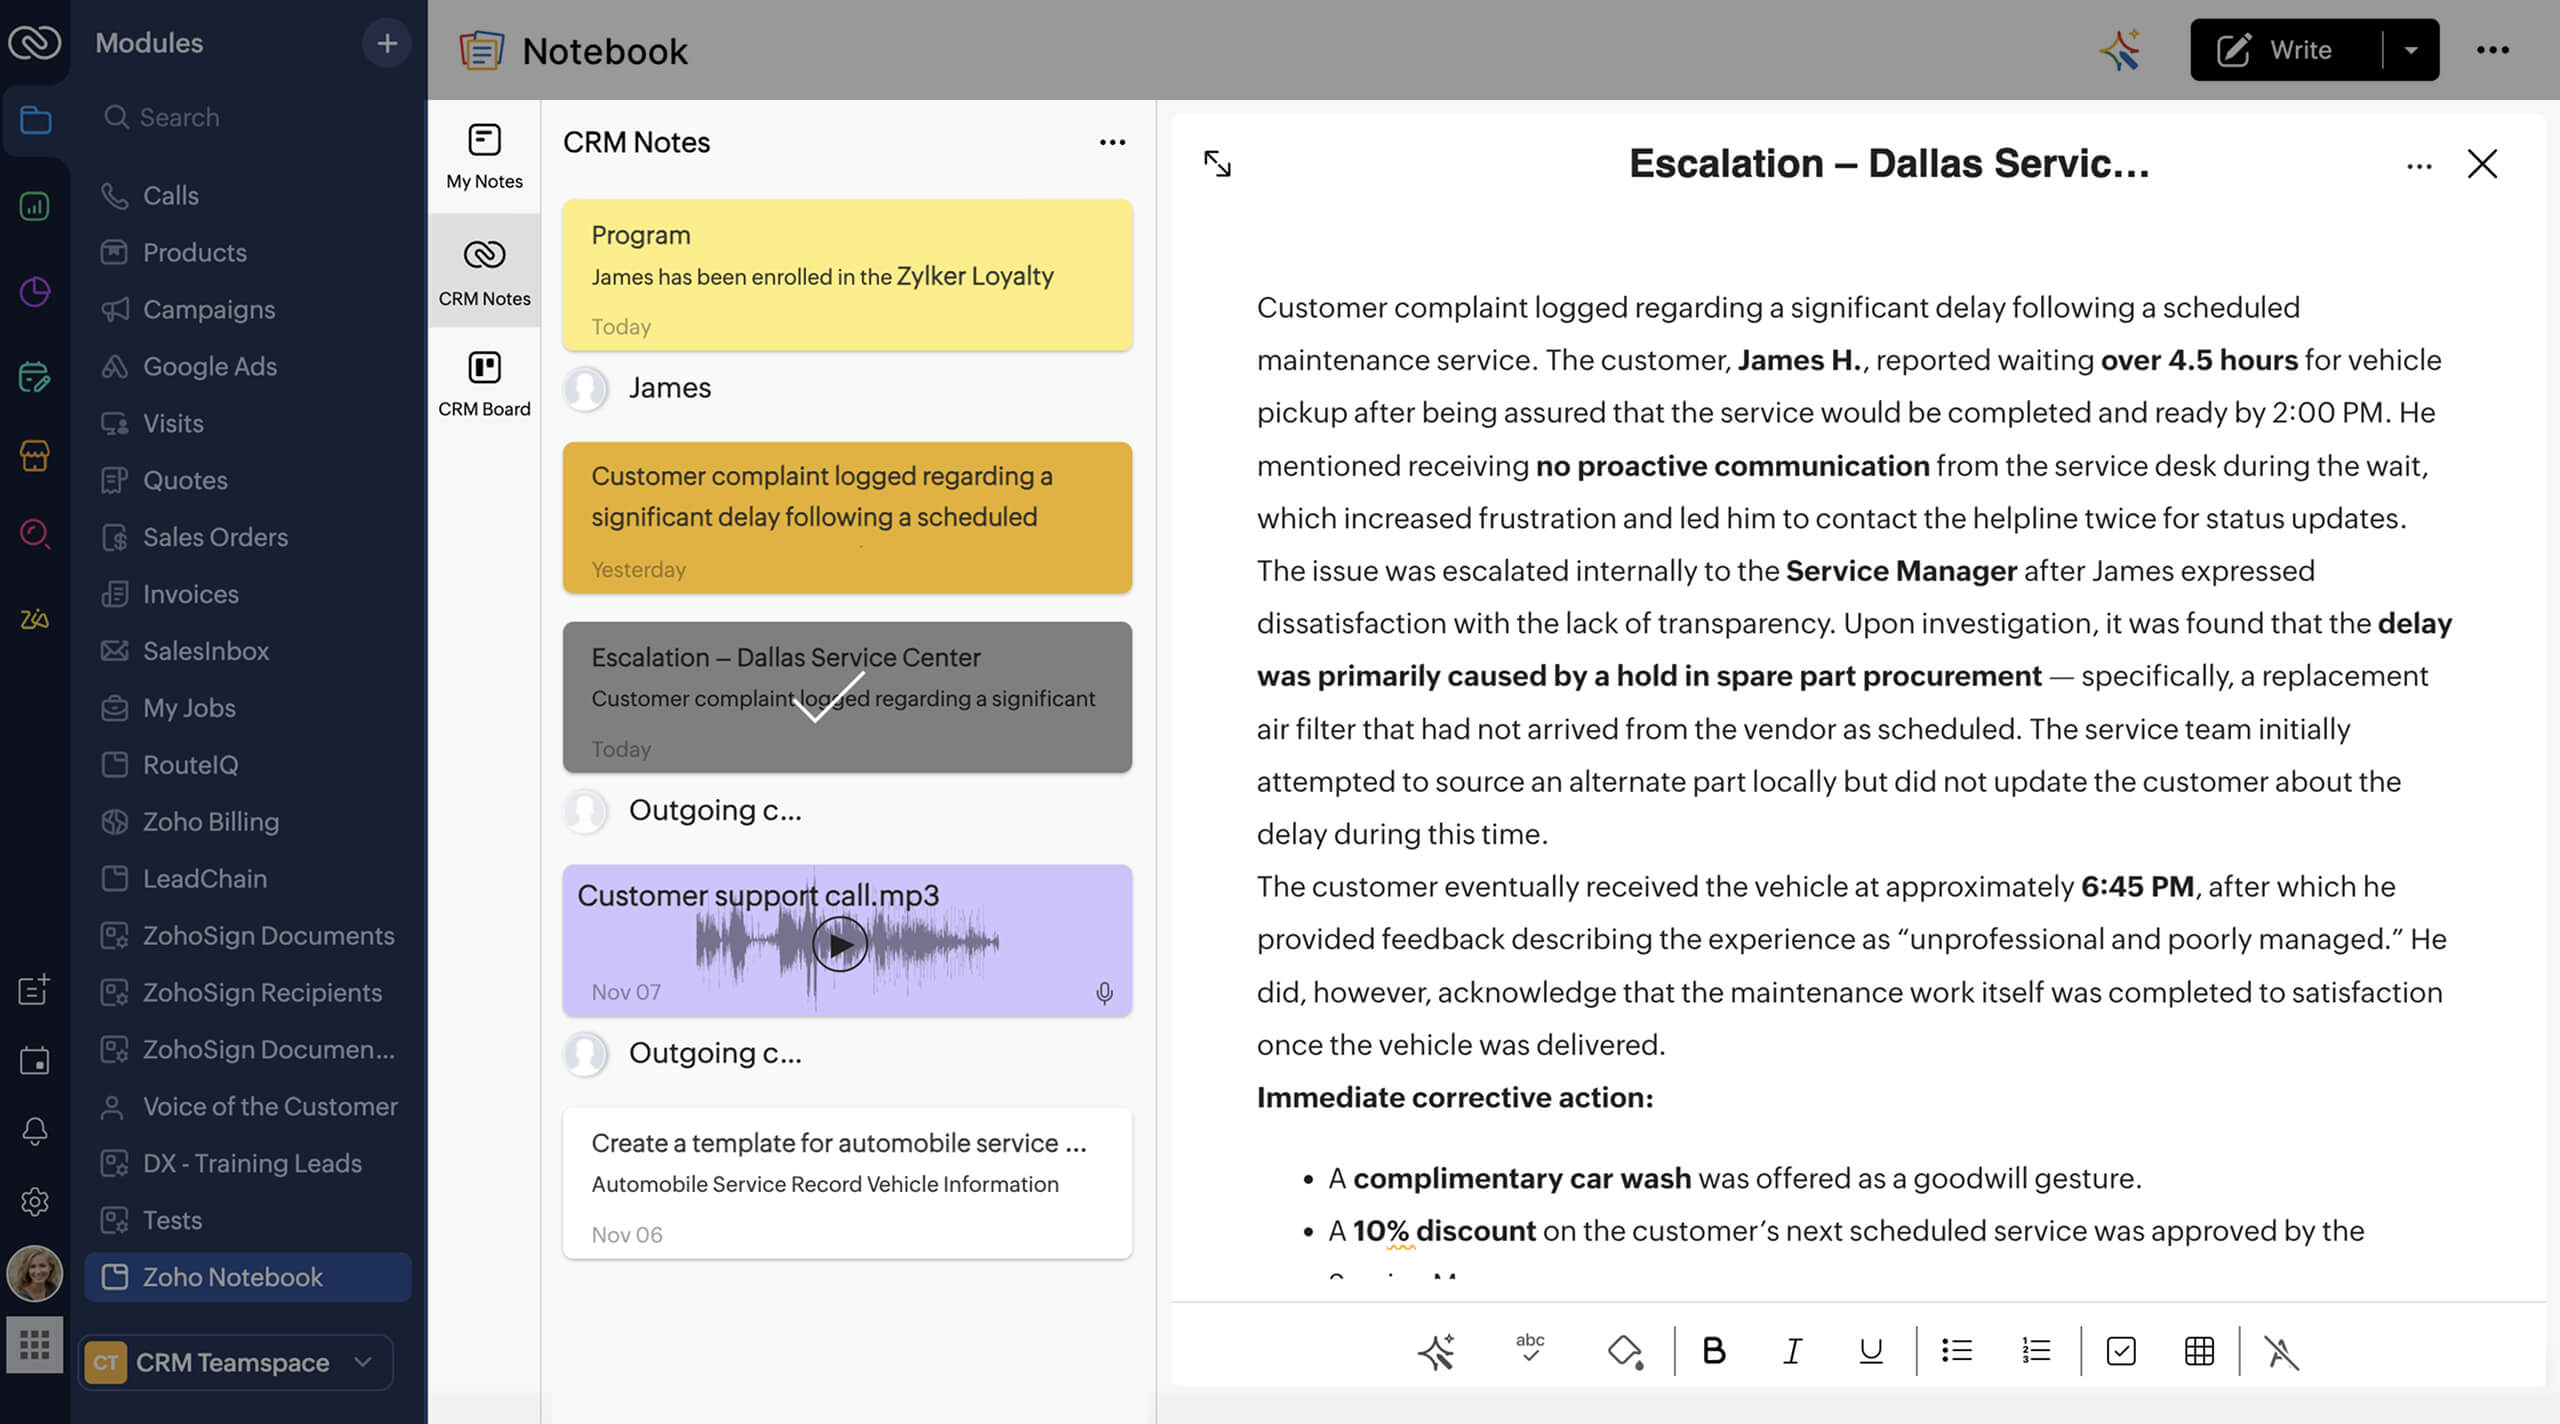
Task: Open the audio recorder on Customer support call note
Action: coord(1104,993)
